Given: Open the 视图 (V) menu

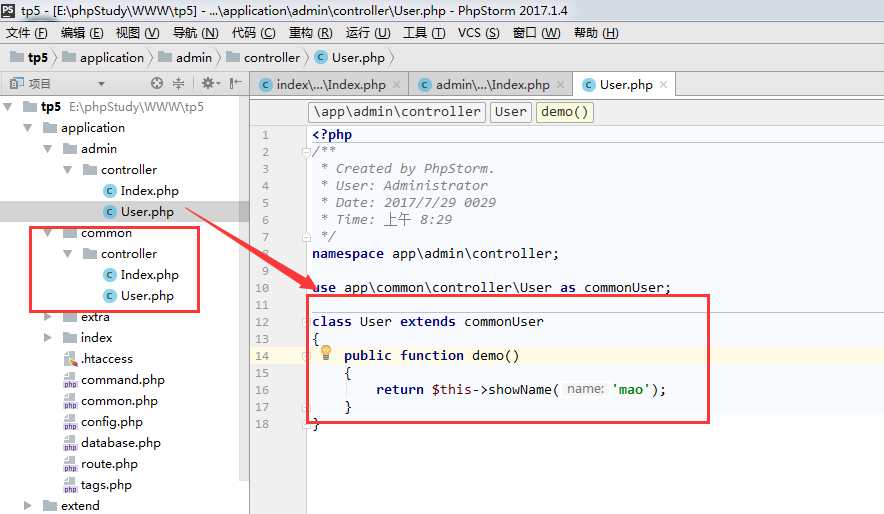Looking at the screenshot, I should click(138, 33).
